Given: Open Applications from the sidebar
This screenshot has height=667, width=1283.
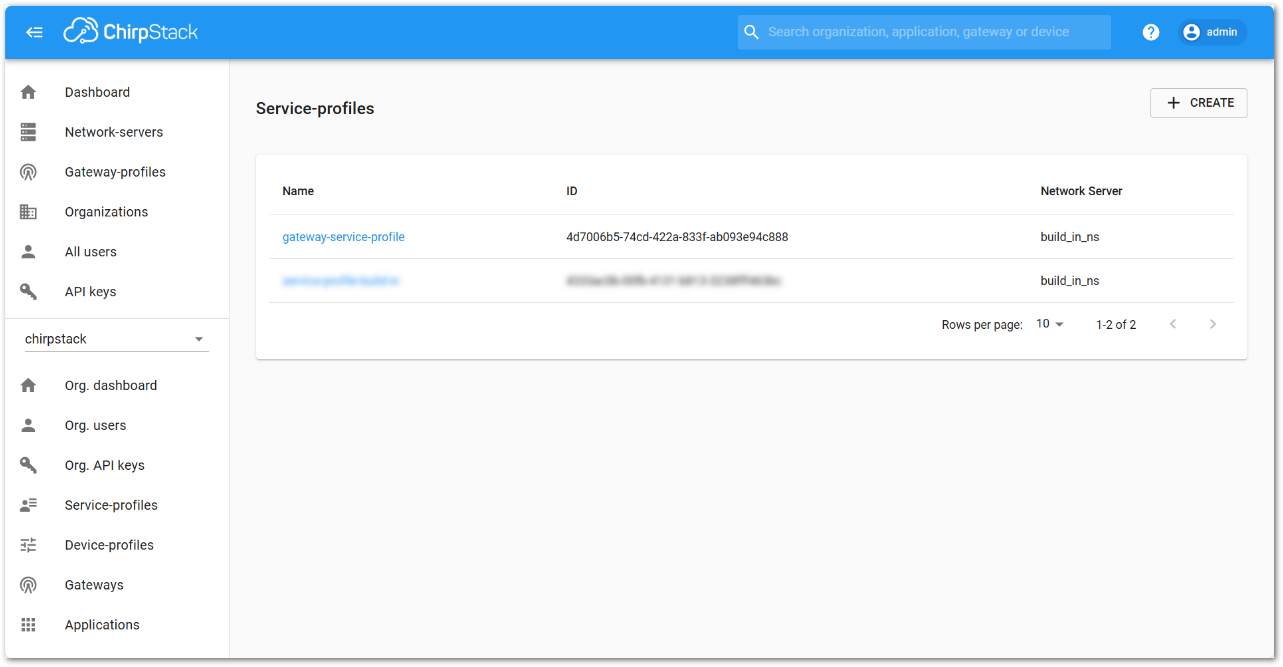Looking at the screenshot, I should (102, 625).
